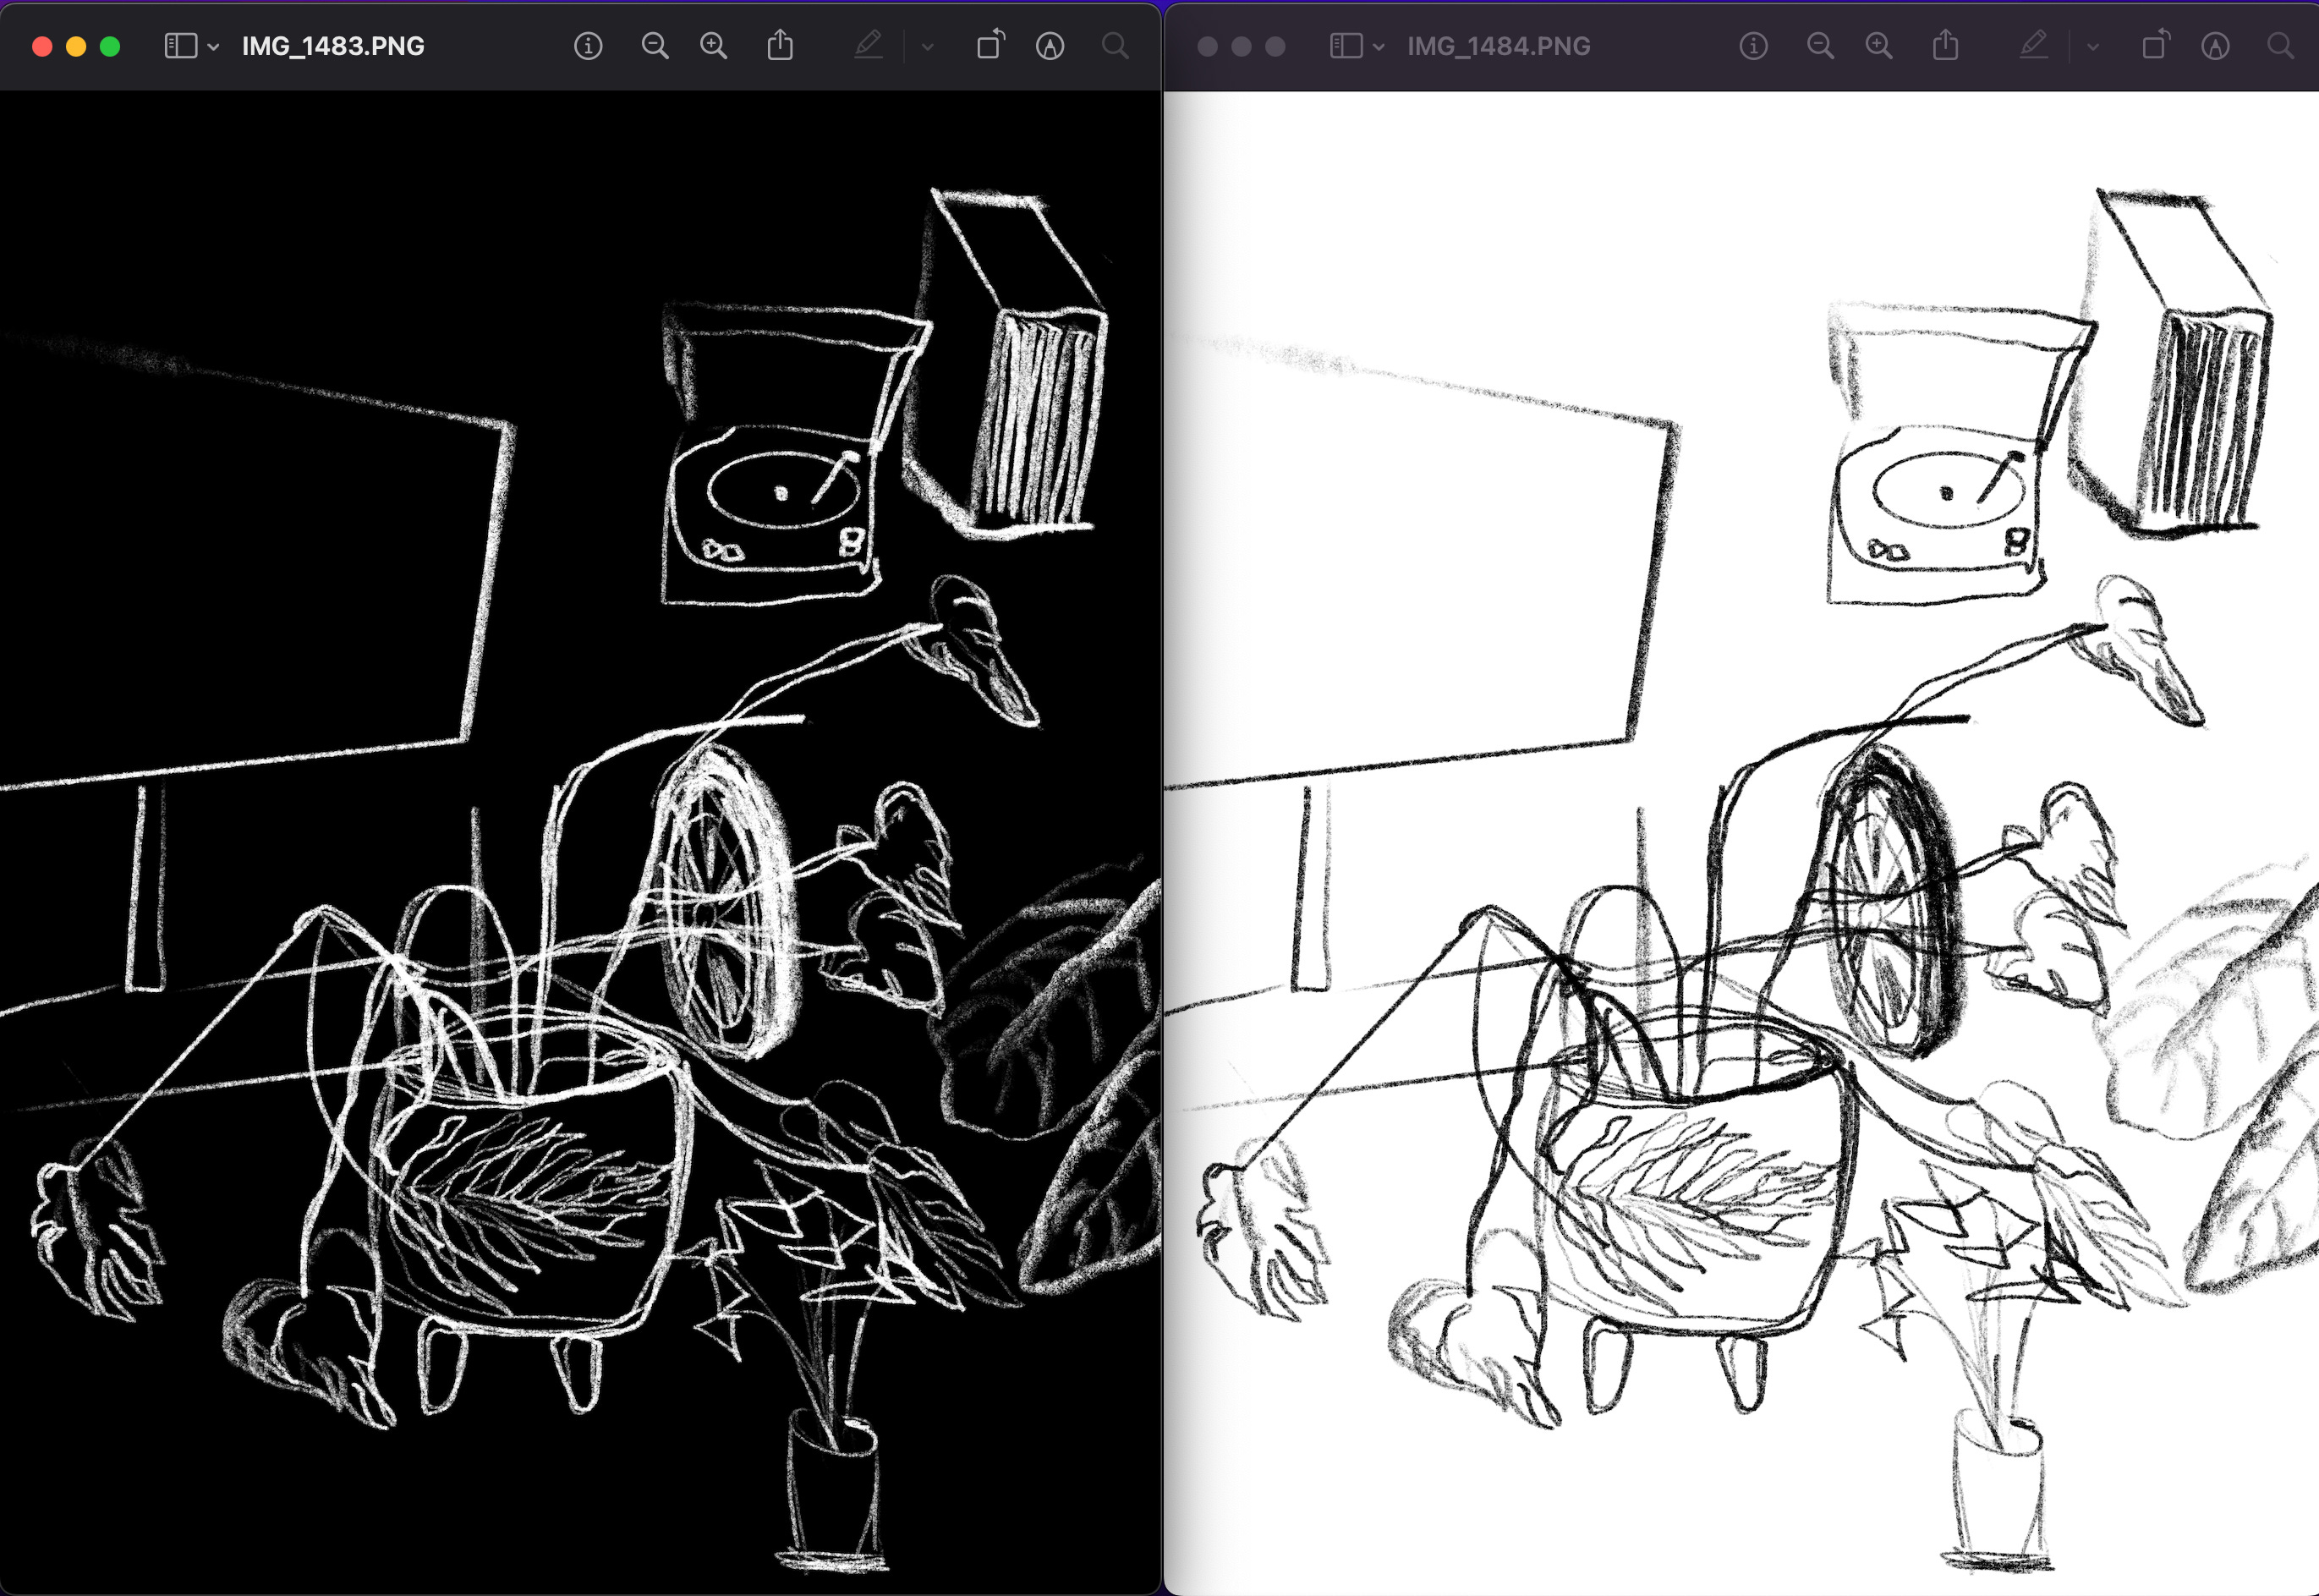
Task: Open info inspector in IMG_1484.PNG window
Action: [1753, 46]
